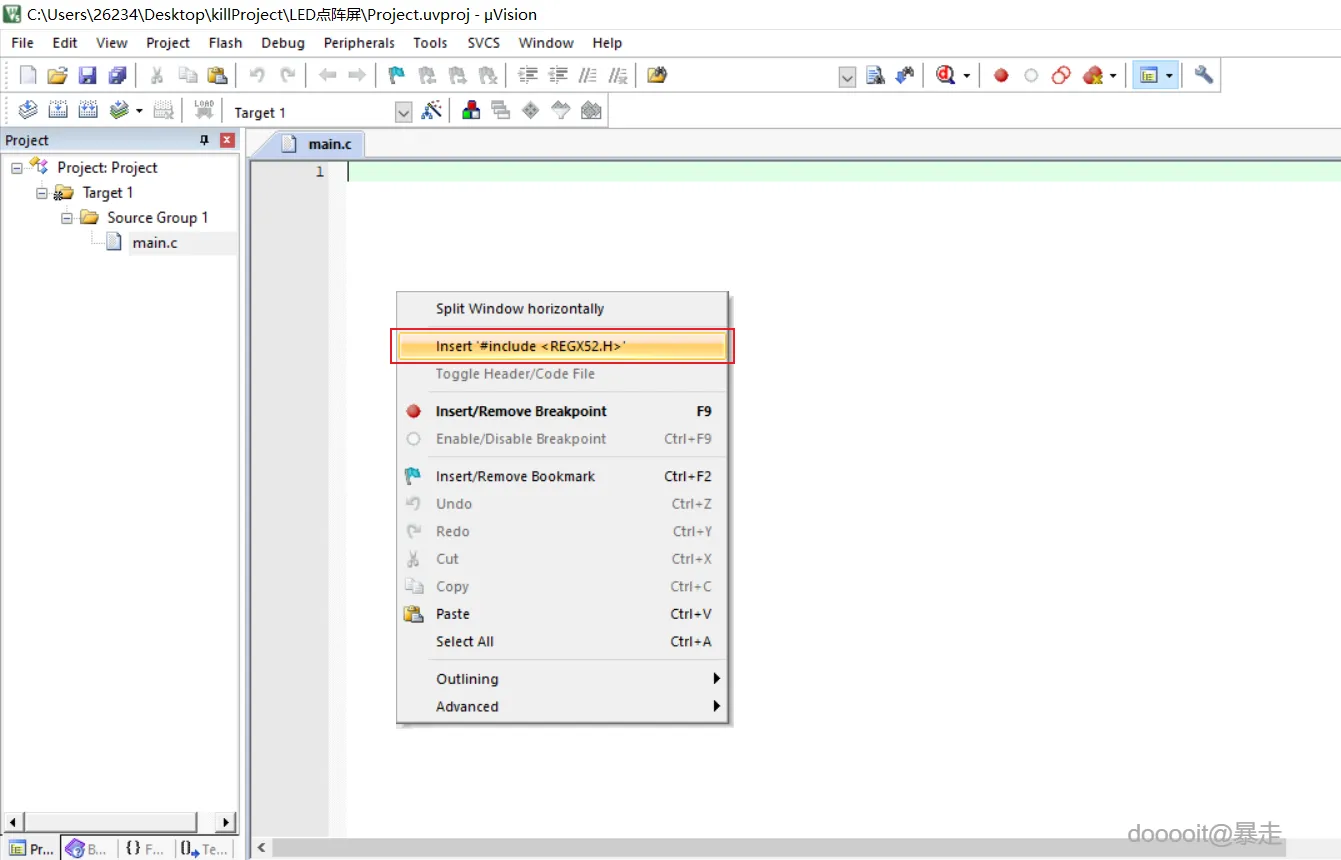Click the Save file toolbar icon

(87, 75)
